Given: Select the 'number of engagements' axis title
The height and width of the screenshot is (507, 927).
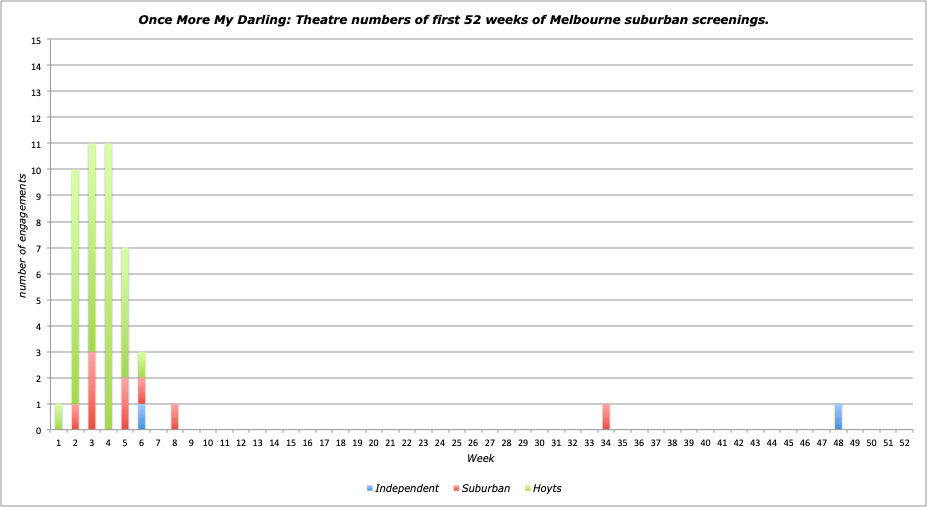Looking at the screenshot, I should [x=21, y=235].
